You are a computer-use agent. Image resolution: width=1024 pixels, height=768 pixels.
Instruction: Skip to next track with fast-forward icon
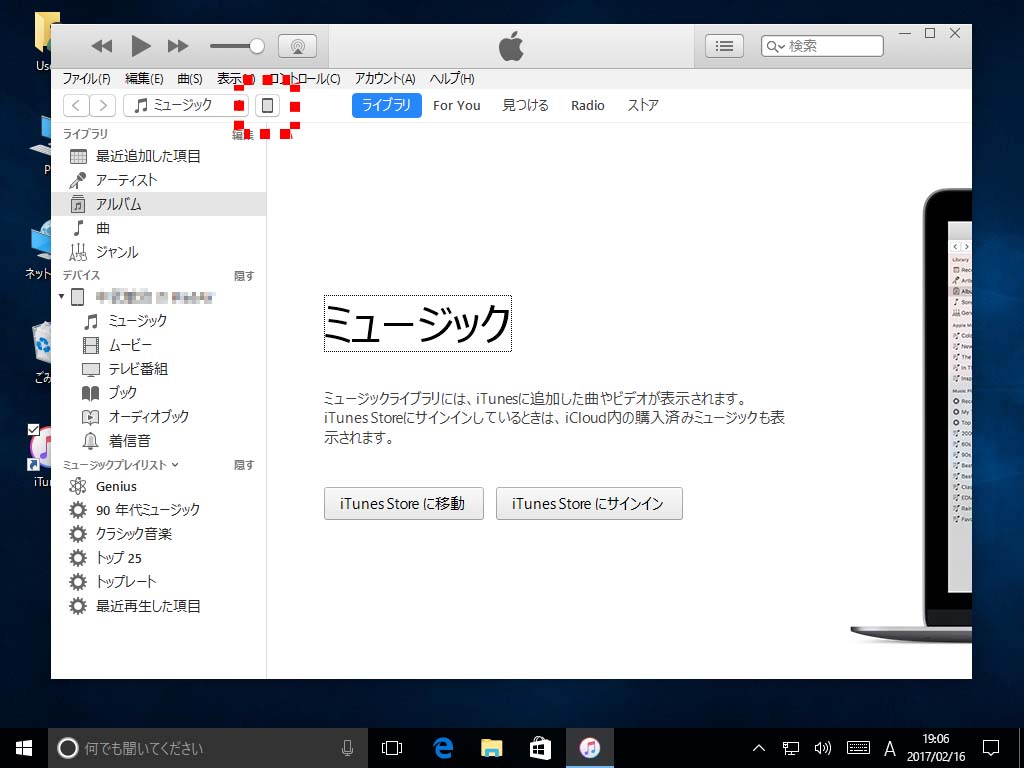(178, 46)
